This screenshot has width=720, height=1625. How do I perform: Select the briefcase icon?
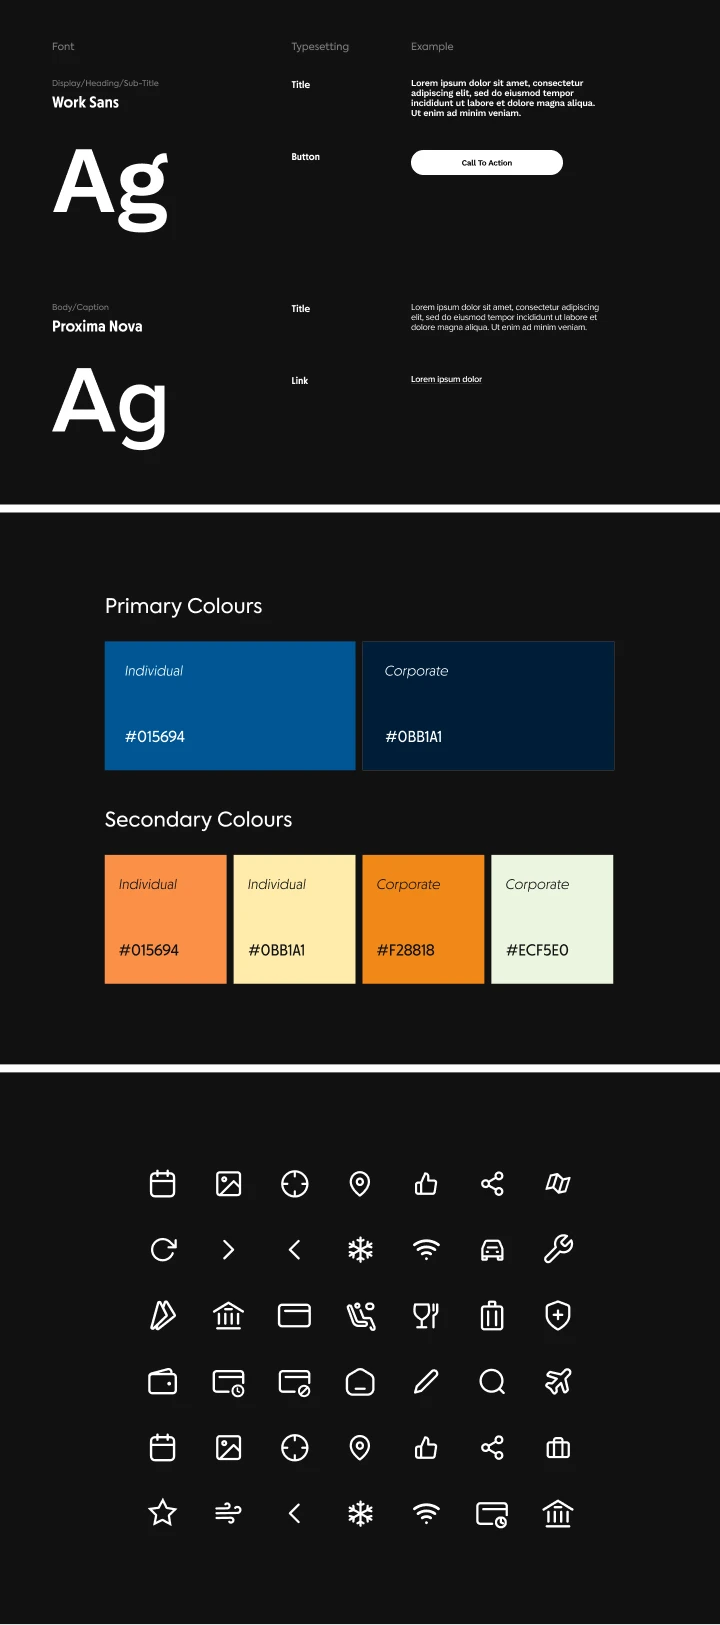pyautogui.click(x=558, y=1448)
